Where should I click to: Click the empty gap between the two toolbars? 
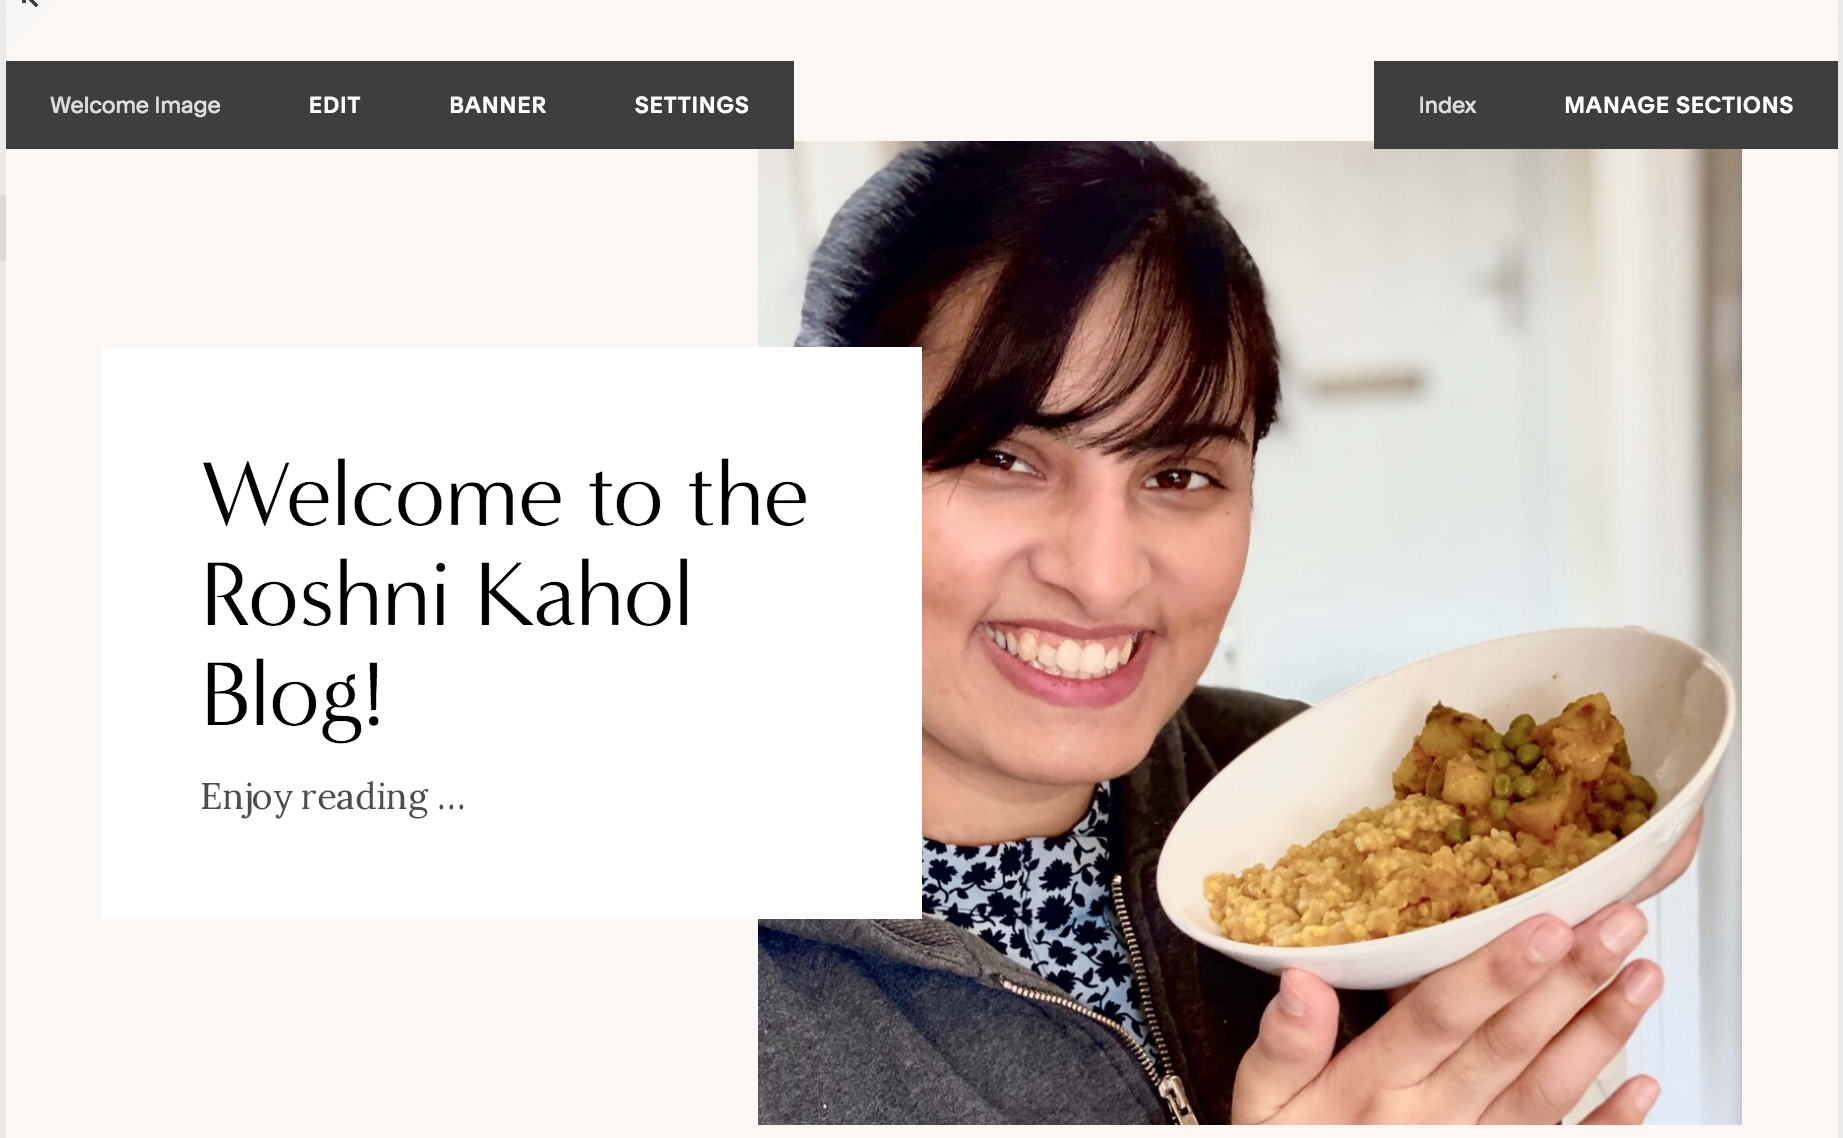(x=1083, y=100)
